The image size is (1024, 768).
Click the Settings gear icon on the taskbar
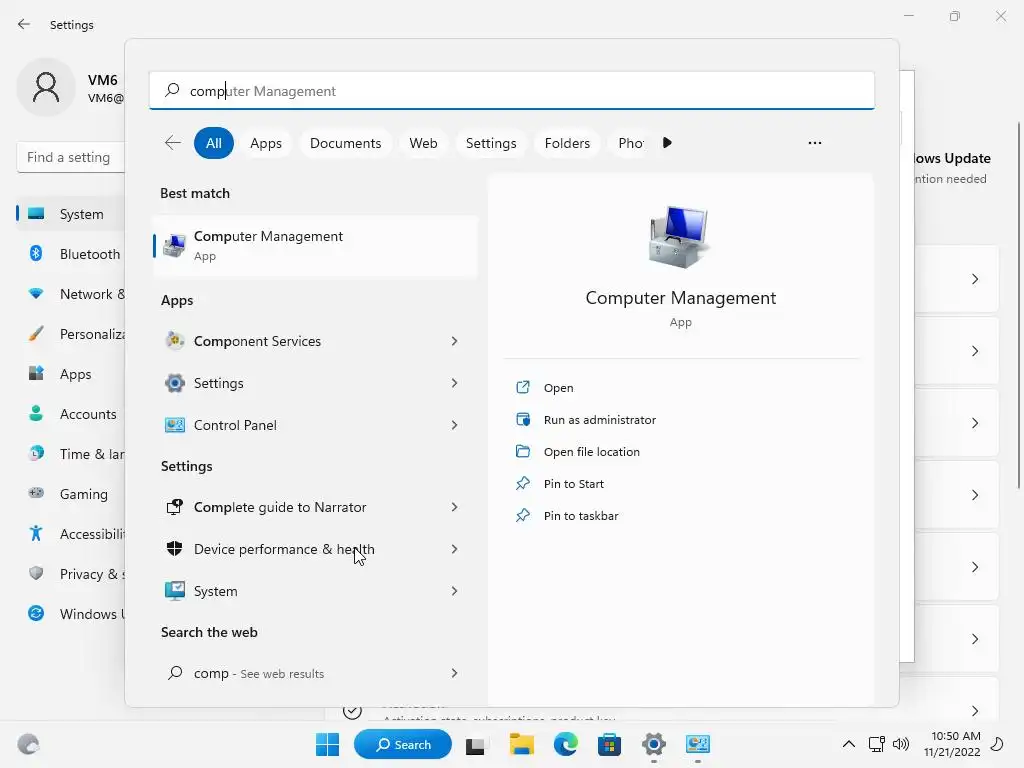click(x=654, y=744)
